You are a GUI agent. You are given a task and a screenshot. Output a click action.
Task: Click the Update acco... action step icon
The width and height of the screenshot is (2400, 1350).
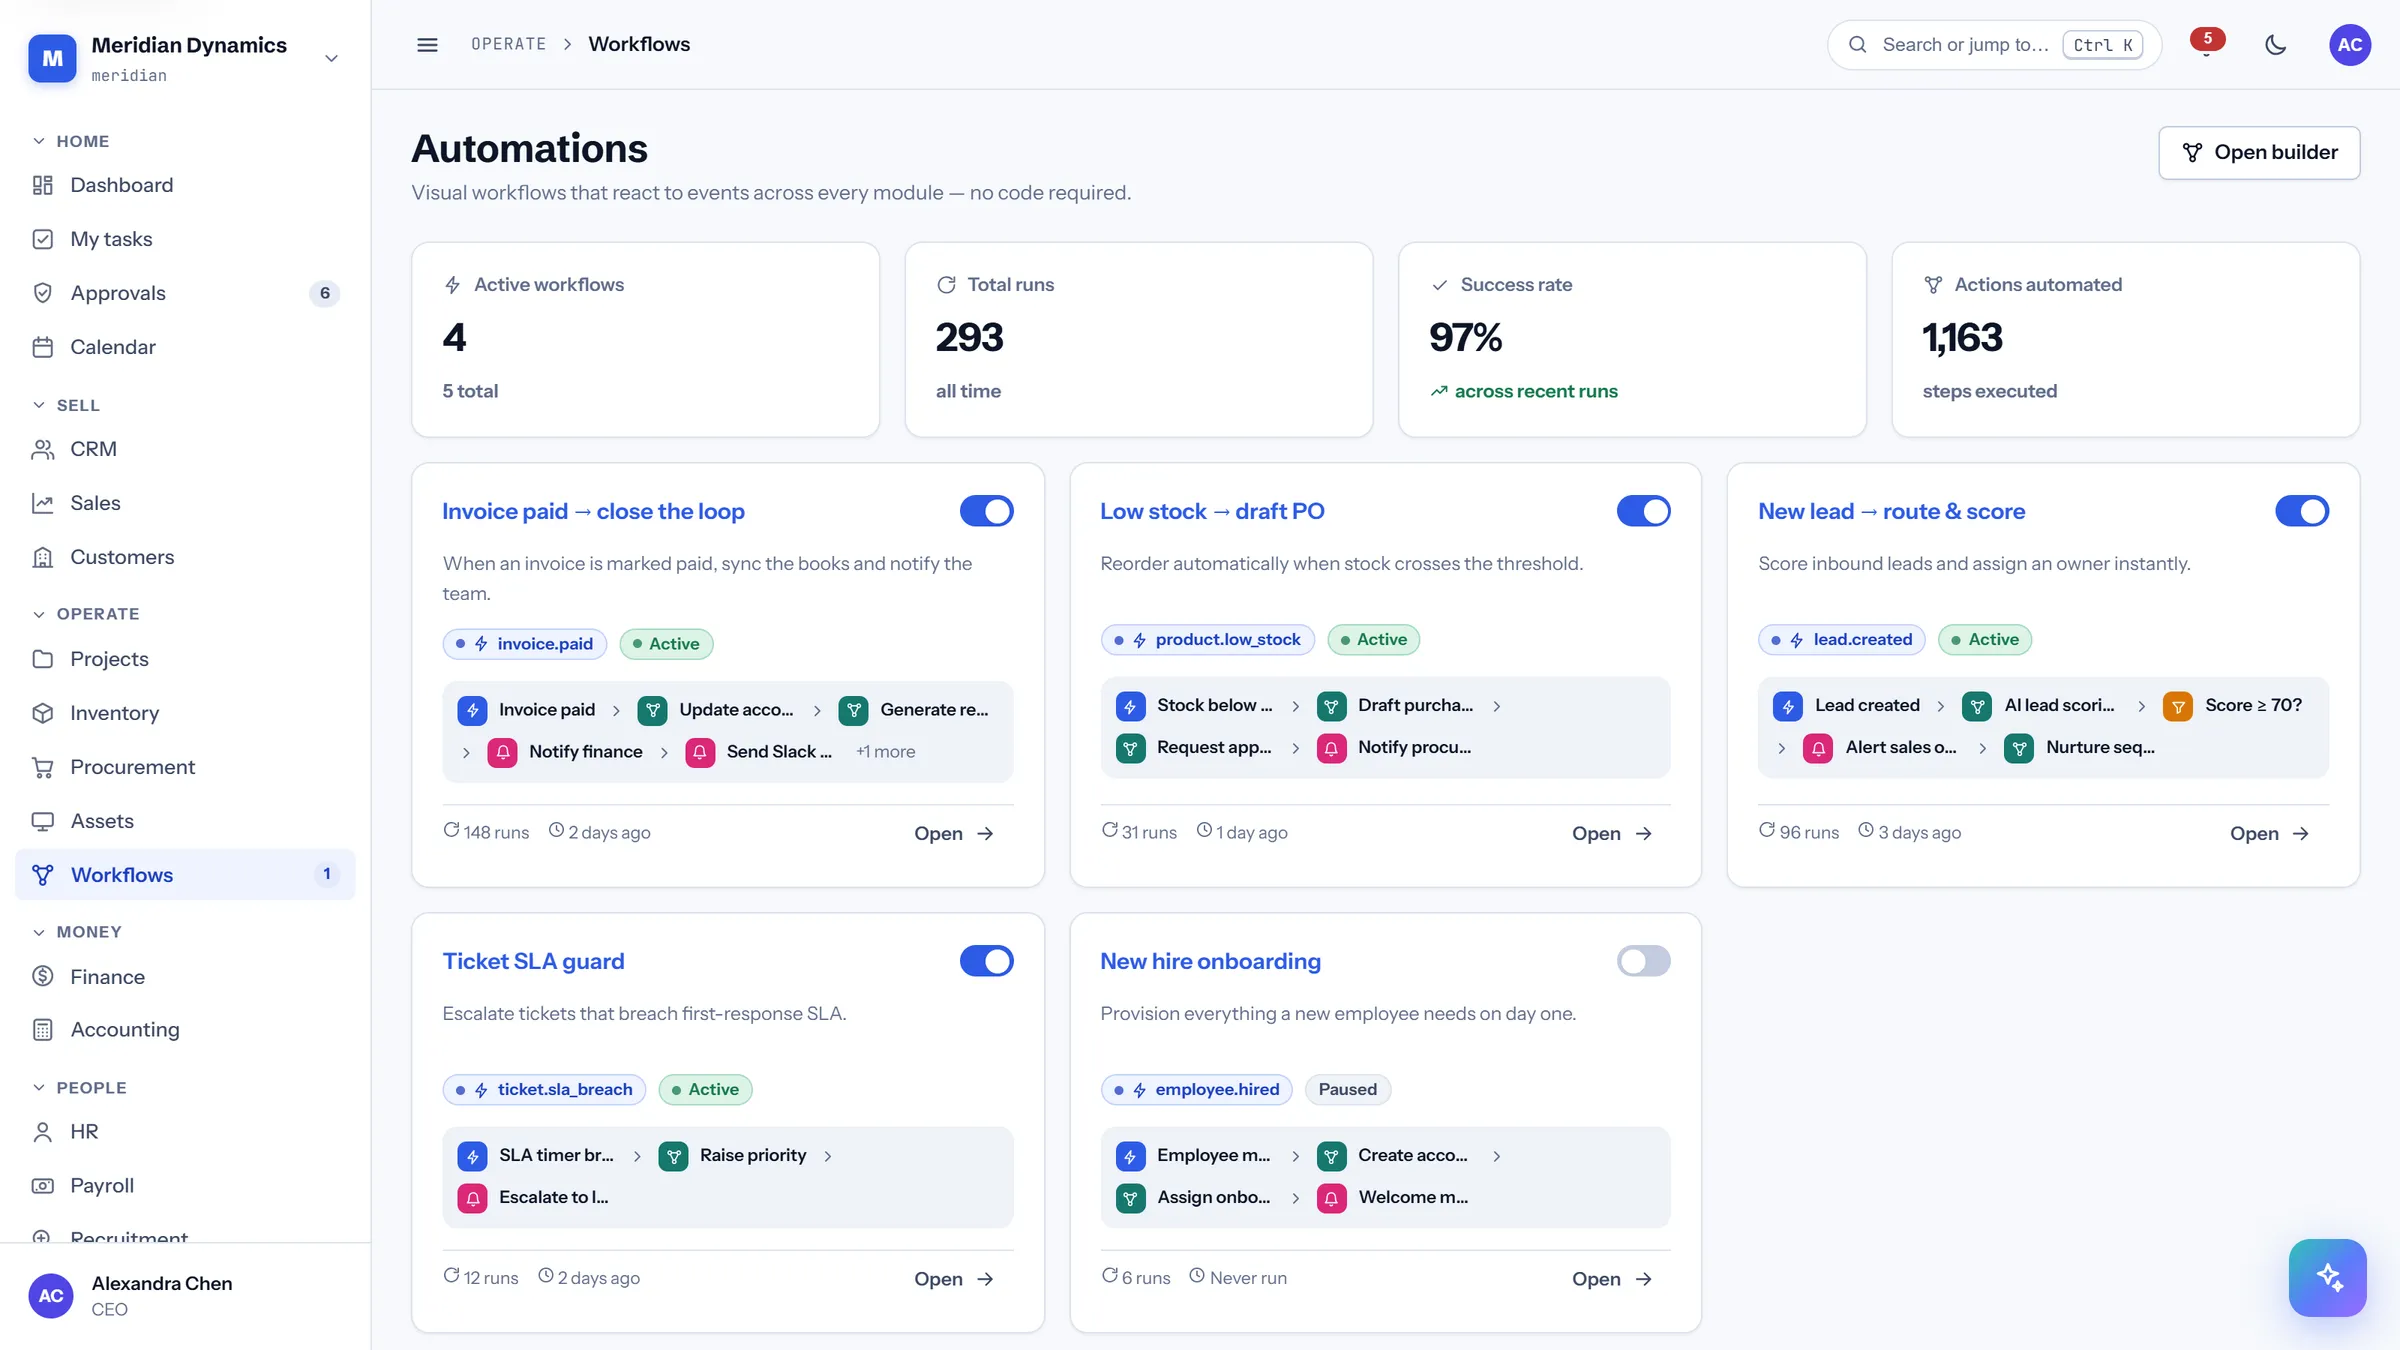(x=652, y=710)
